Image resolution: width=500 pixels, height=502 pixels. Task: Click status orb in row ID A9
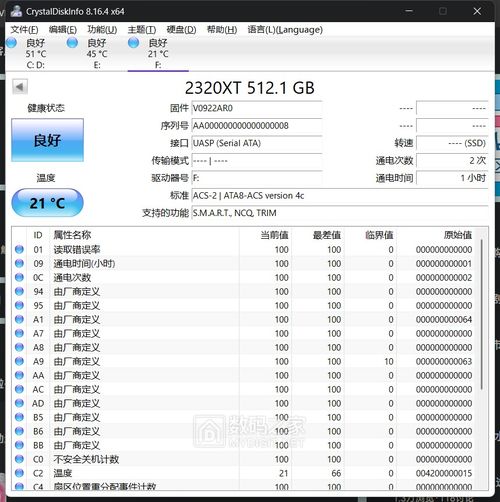click(19, 361)
